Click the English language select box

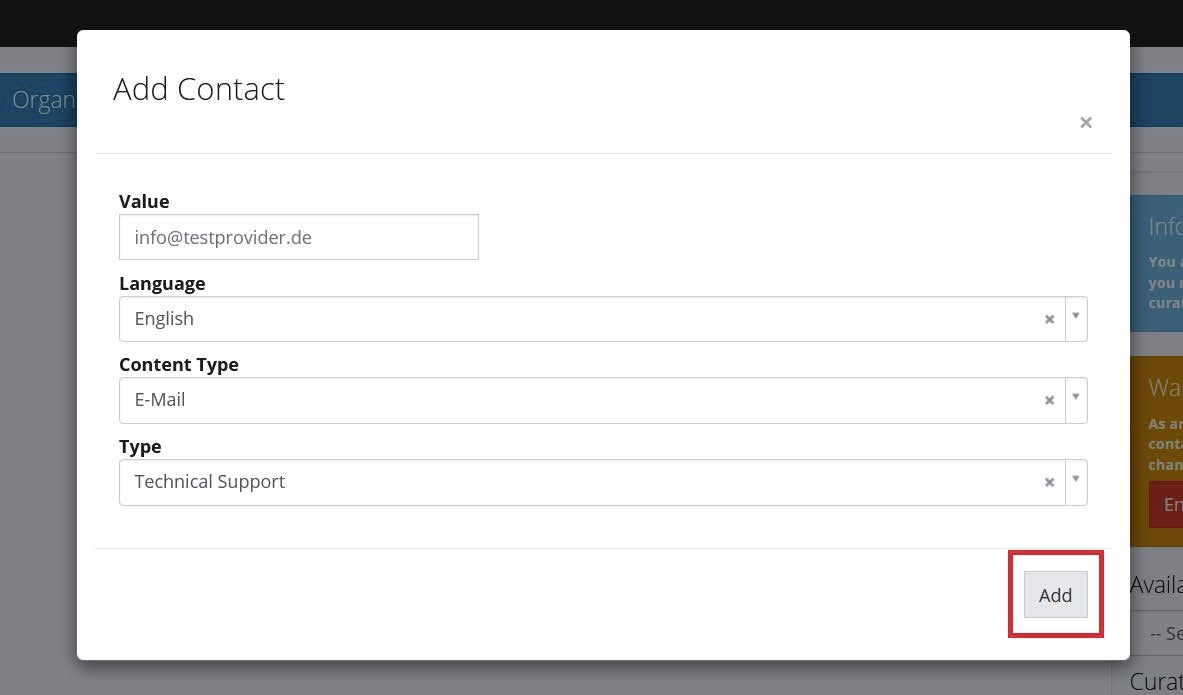pos(580,319)
